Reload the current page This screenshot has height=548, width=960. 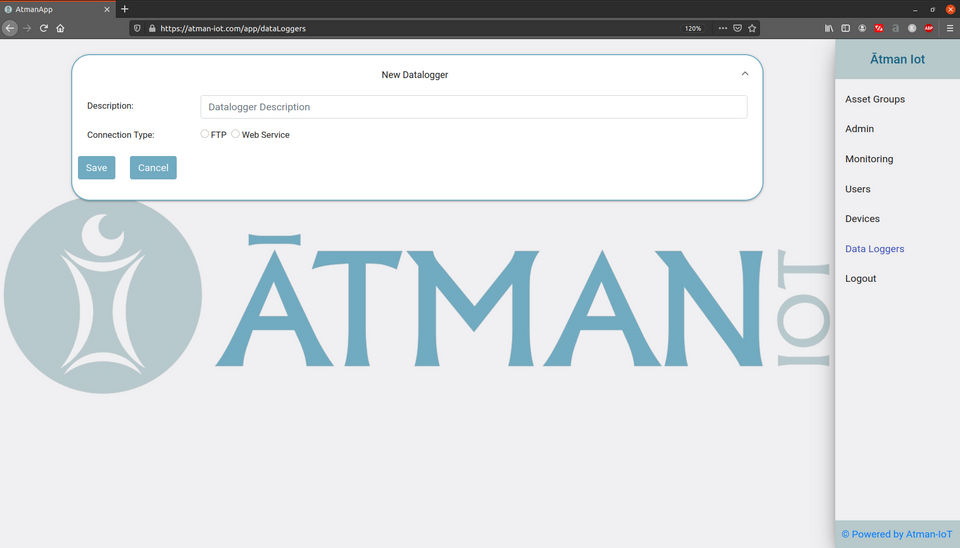[x=43, y=28]
